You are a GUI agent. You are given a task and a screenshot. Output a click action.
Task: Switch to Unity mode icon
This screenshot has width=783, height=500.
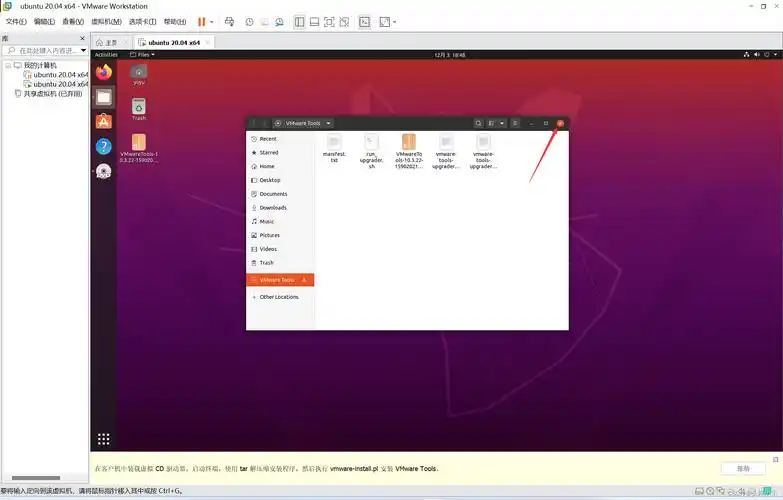point(344,22)
